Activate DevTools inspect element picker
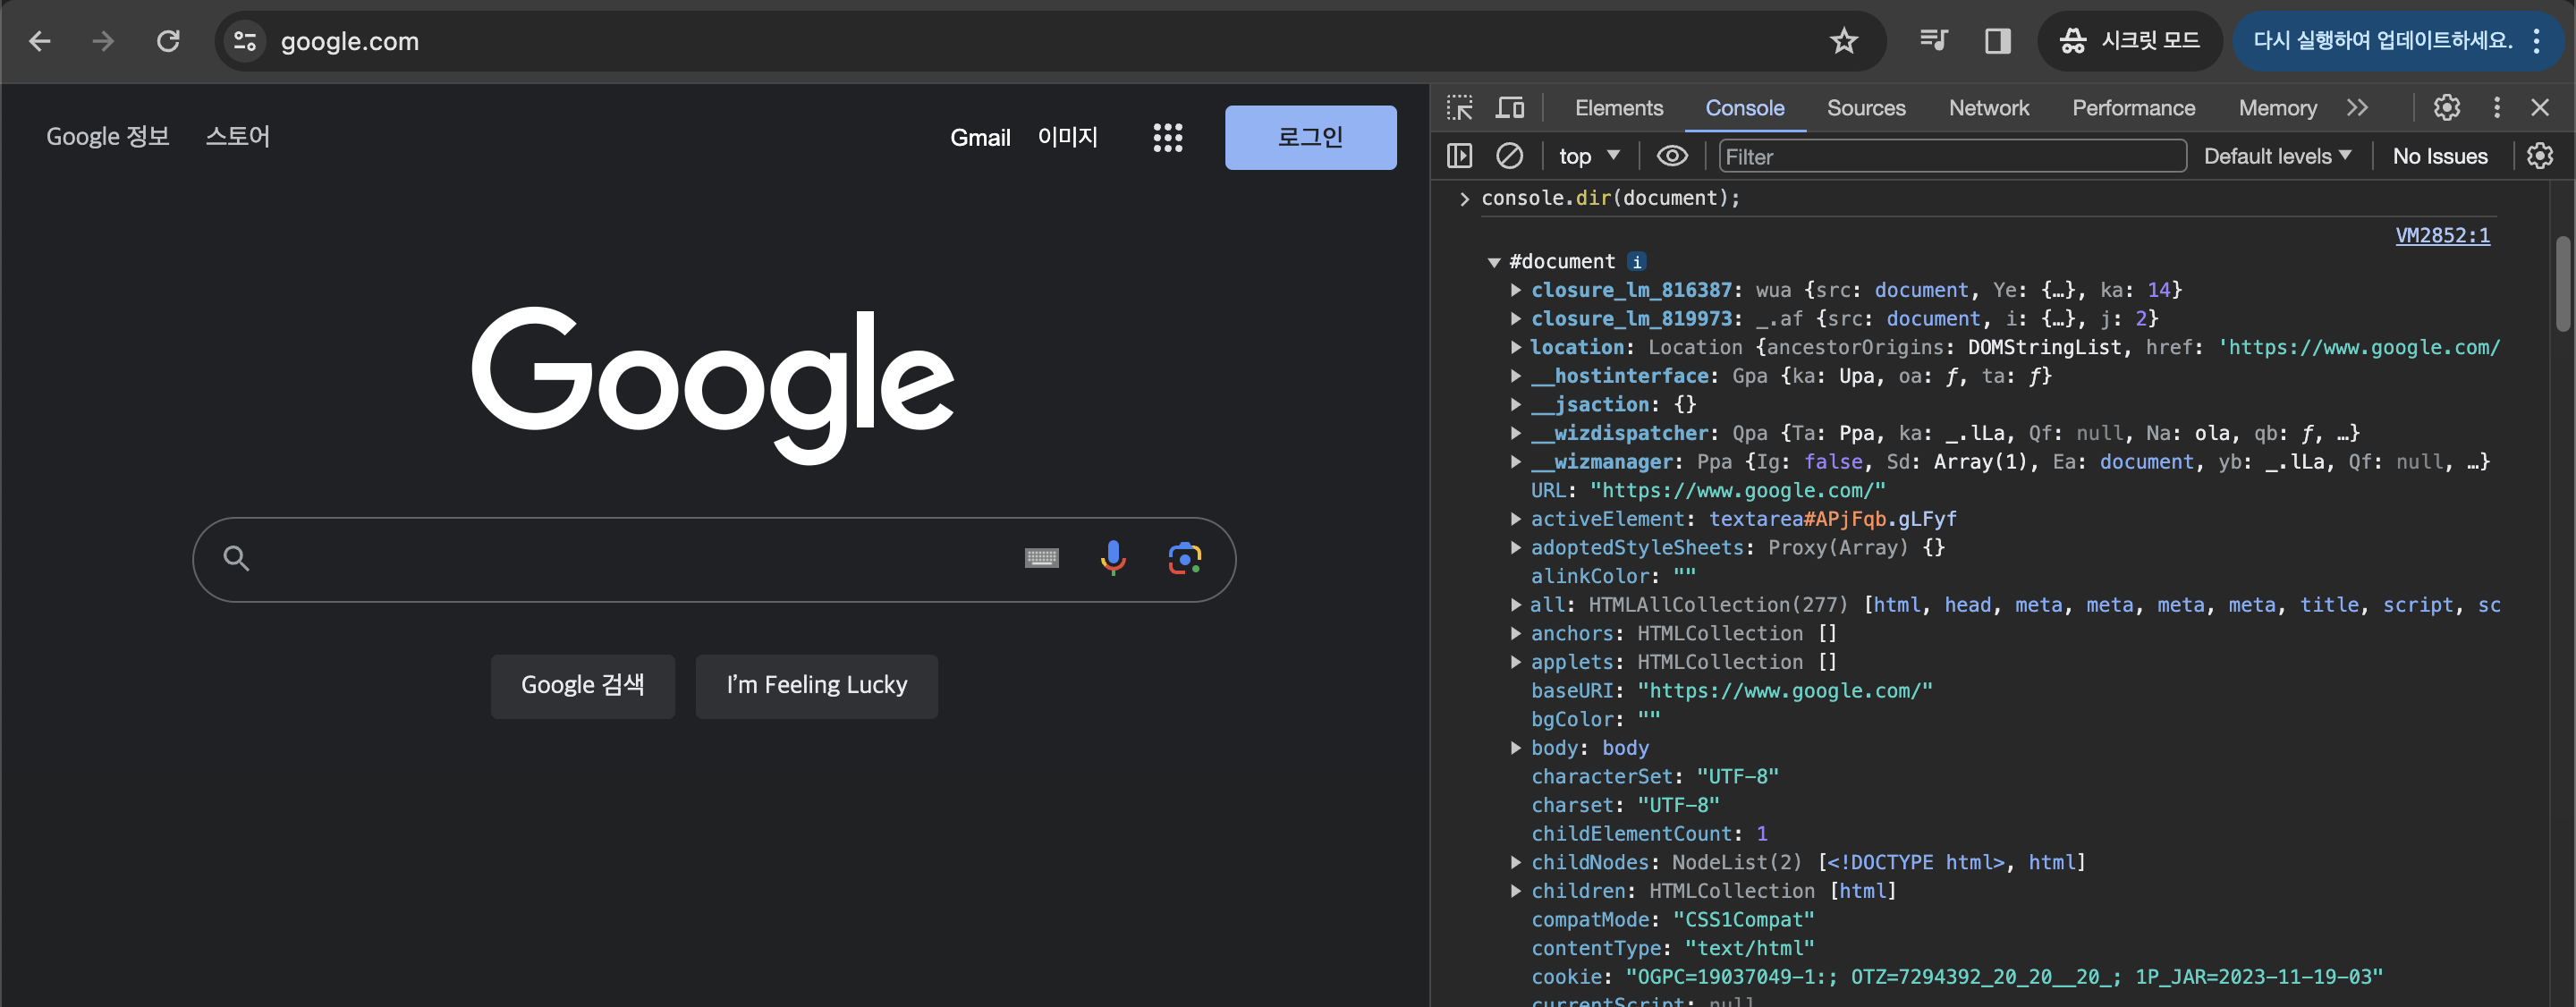This screenshot has width=2576, height=1007. click(x=1460, y=107)
